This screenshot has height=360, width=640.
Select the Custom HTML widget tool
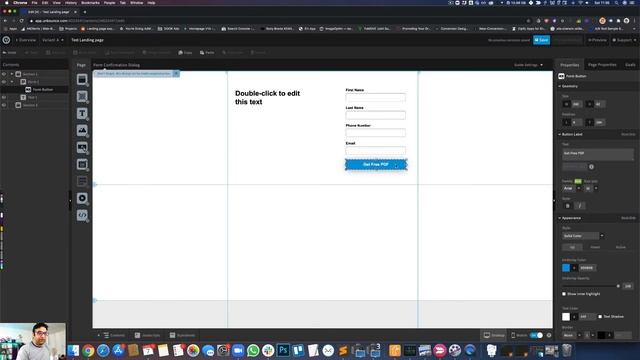point(82,215)
